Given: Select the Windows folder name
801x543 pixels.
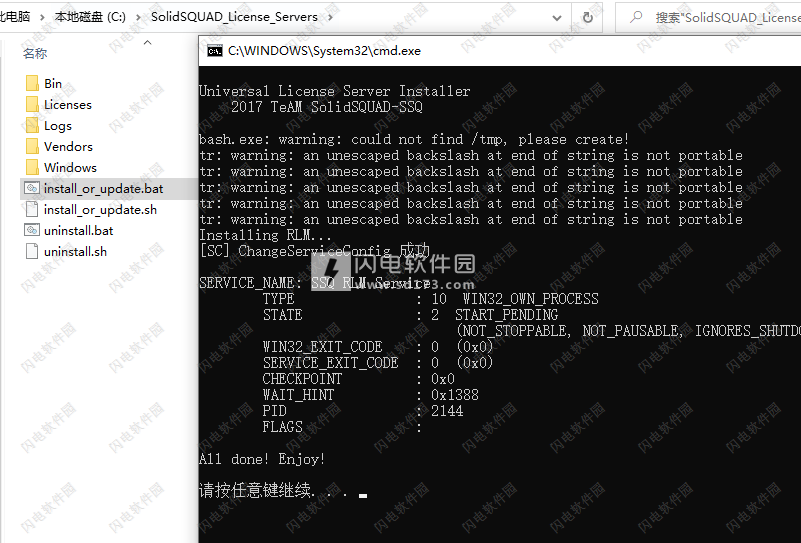Looking at the screenshot, I should (x=70, y=168).
